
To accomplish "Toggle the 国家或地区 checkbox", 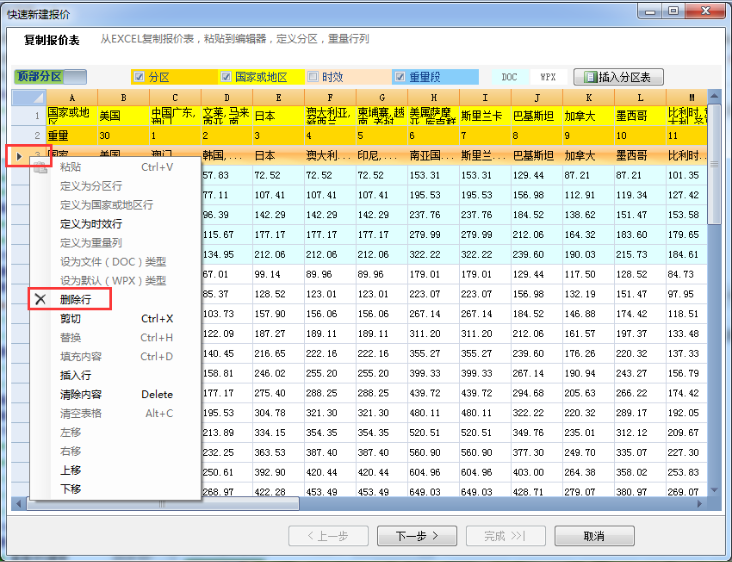I will (x=226, y=77).
